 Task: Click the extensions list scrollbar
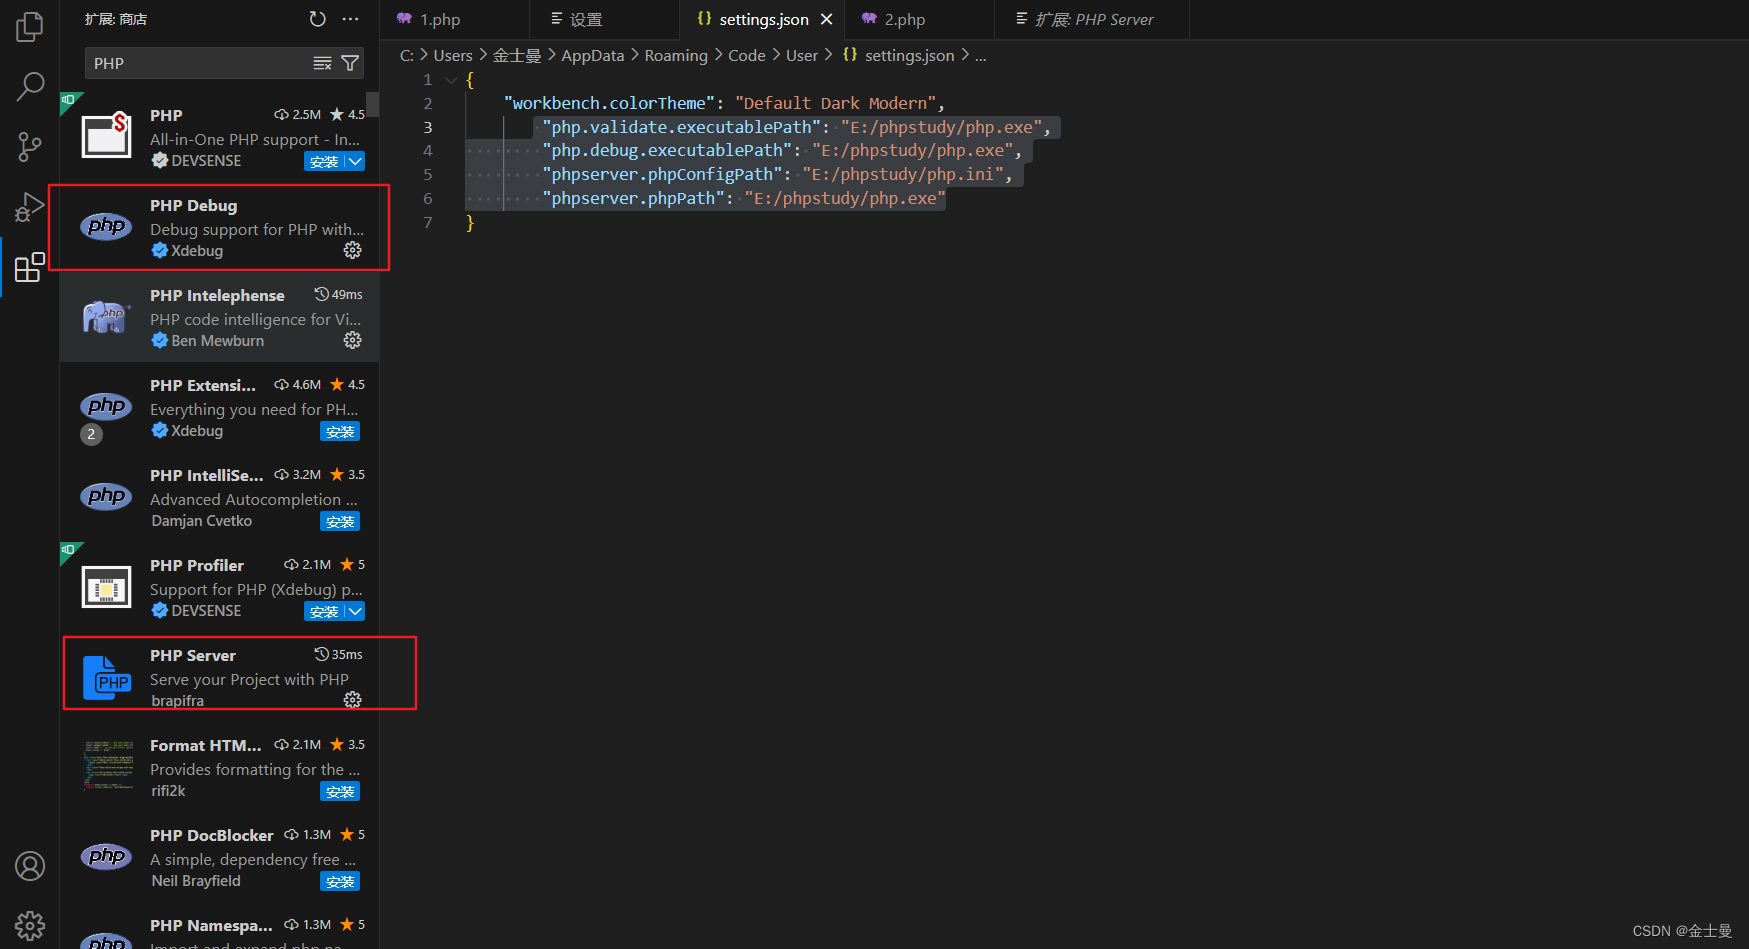point(372,104)
